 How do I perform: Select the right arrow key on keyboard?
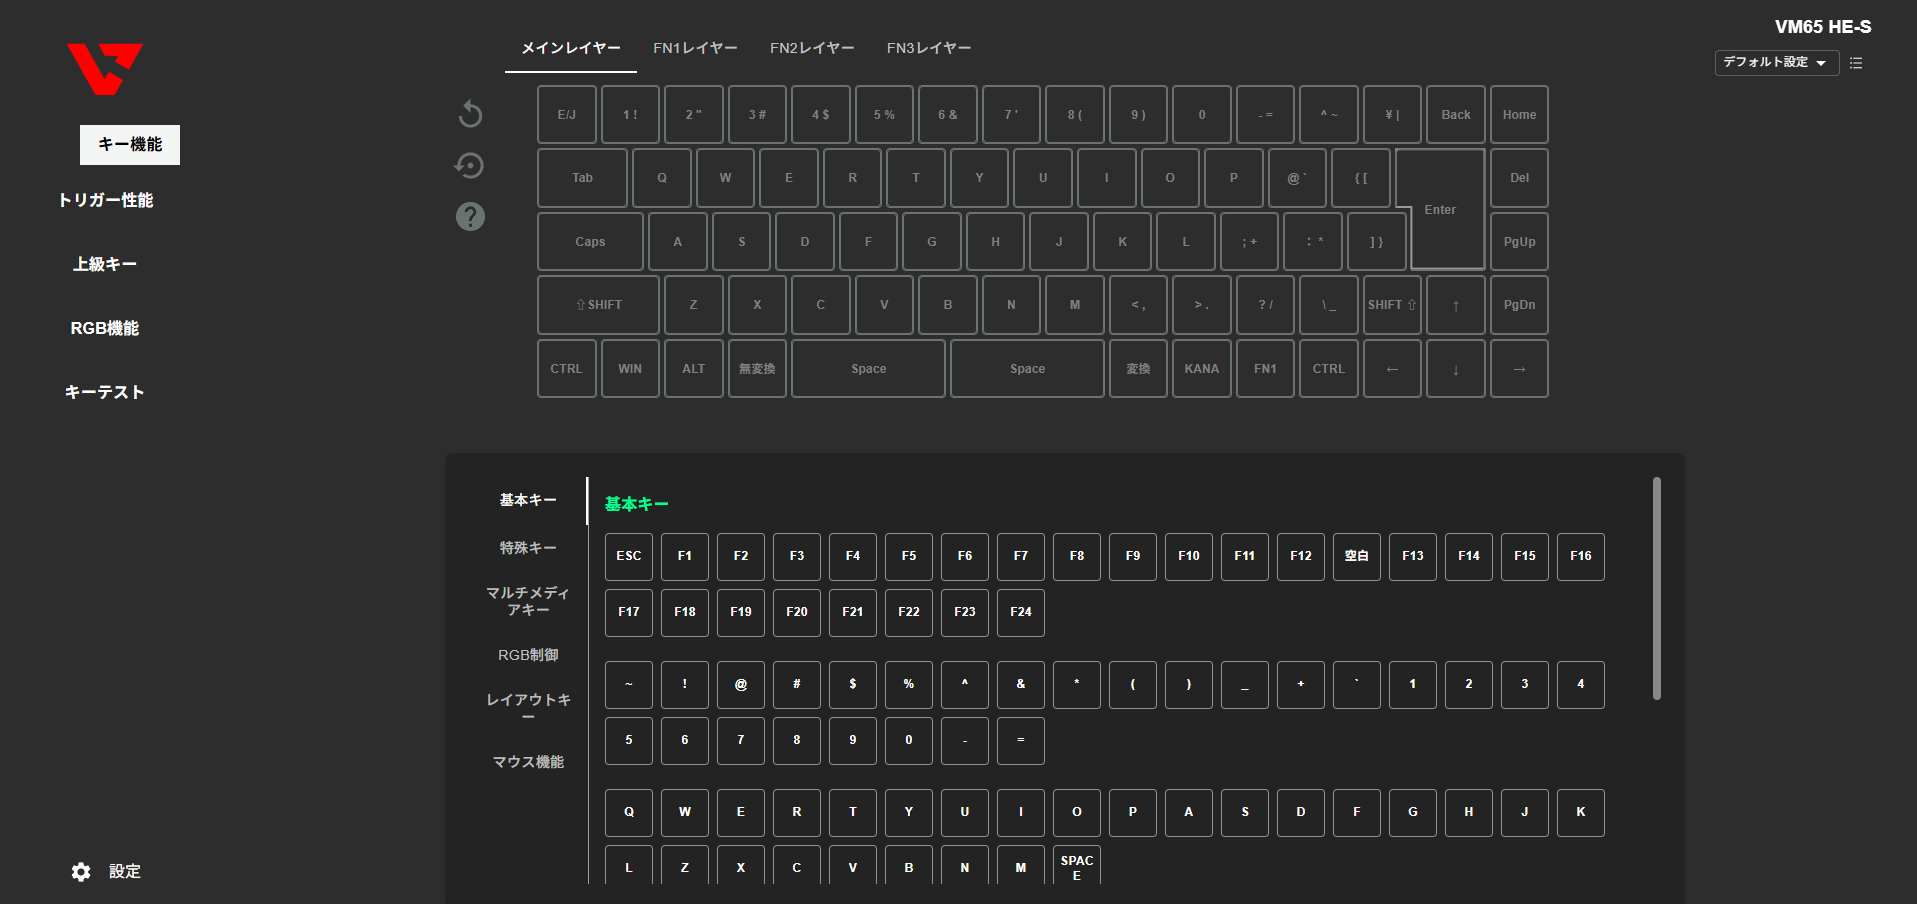tap(1518, 369)
